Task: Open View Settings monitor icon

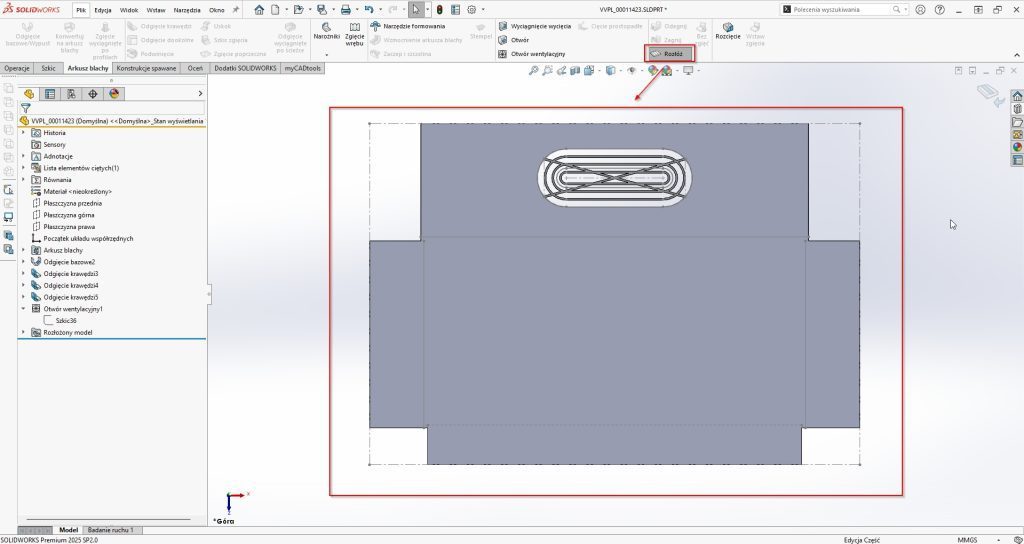Action: 688,71
